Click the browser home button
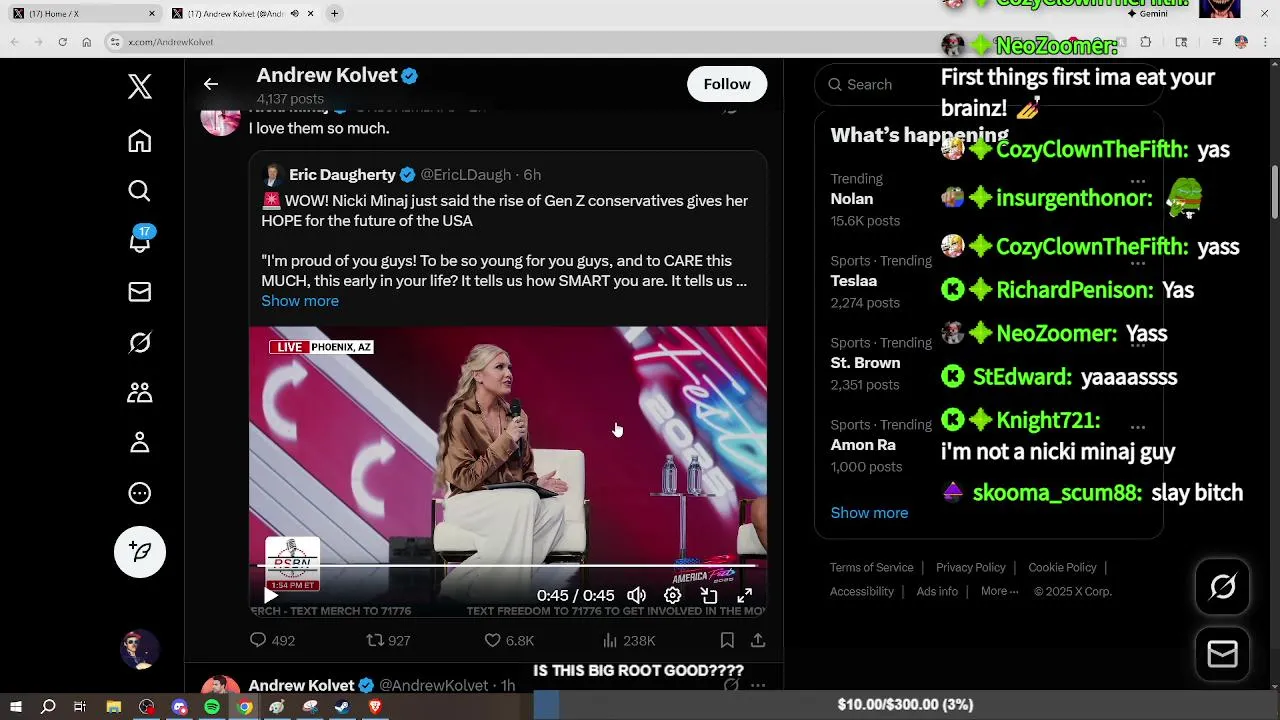Viewport: 1280px width, 720px height. [x=87, y=42]
